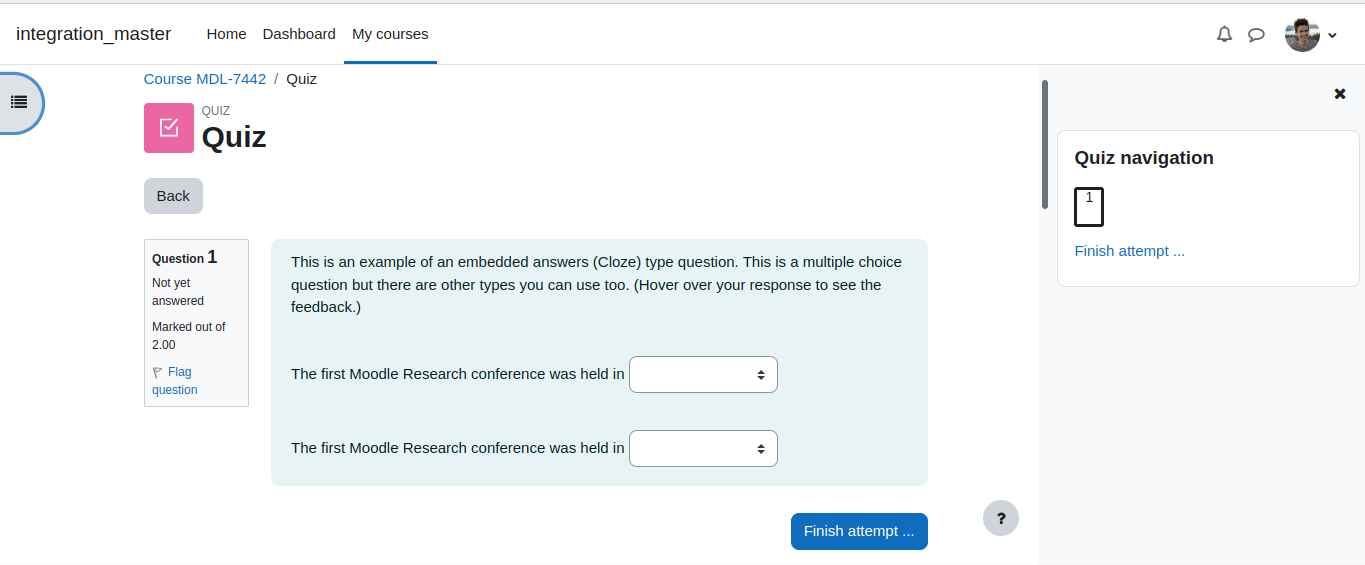Image resolution: width=1365 pixels, height=565 pixels.
Task: Go to the Home menu item
Action: (x=226, y=34)
